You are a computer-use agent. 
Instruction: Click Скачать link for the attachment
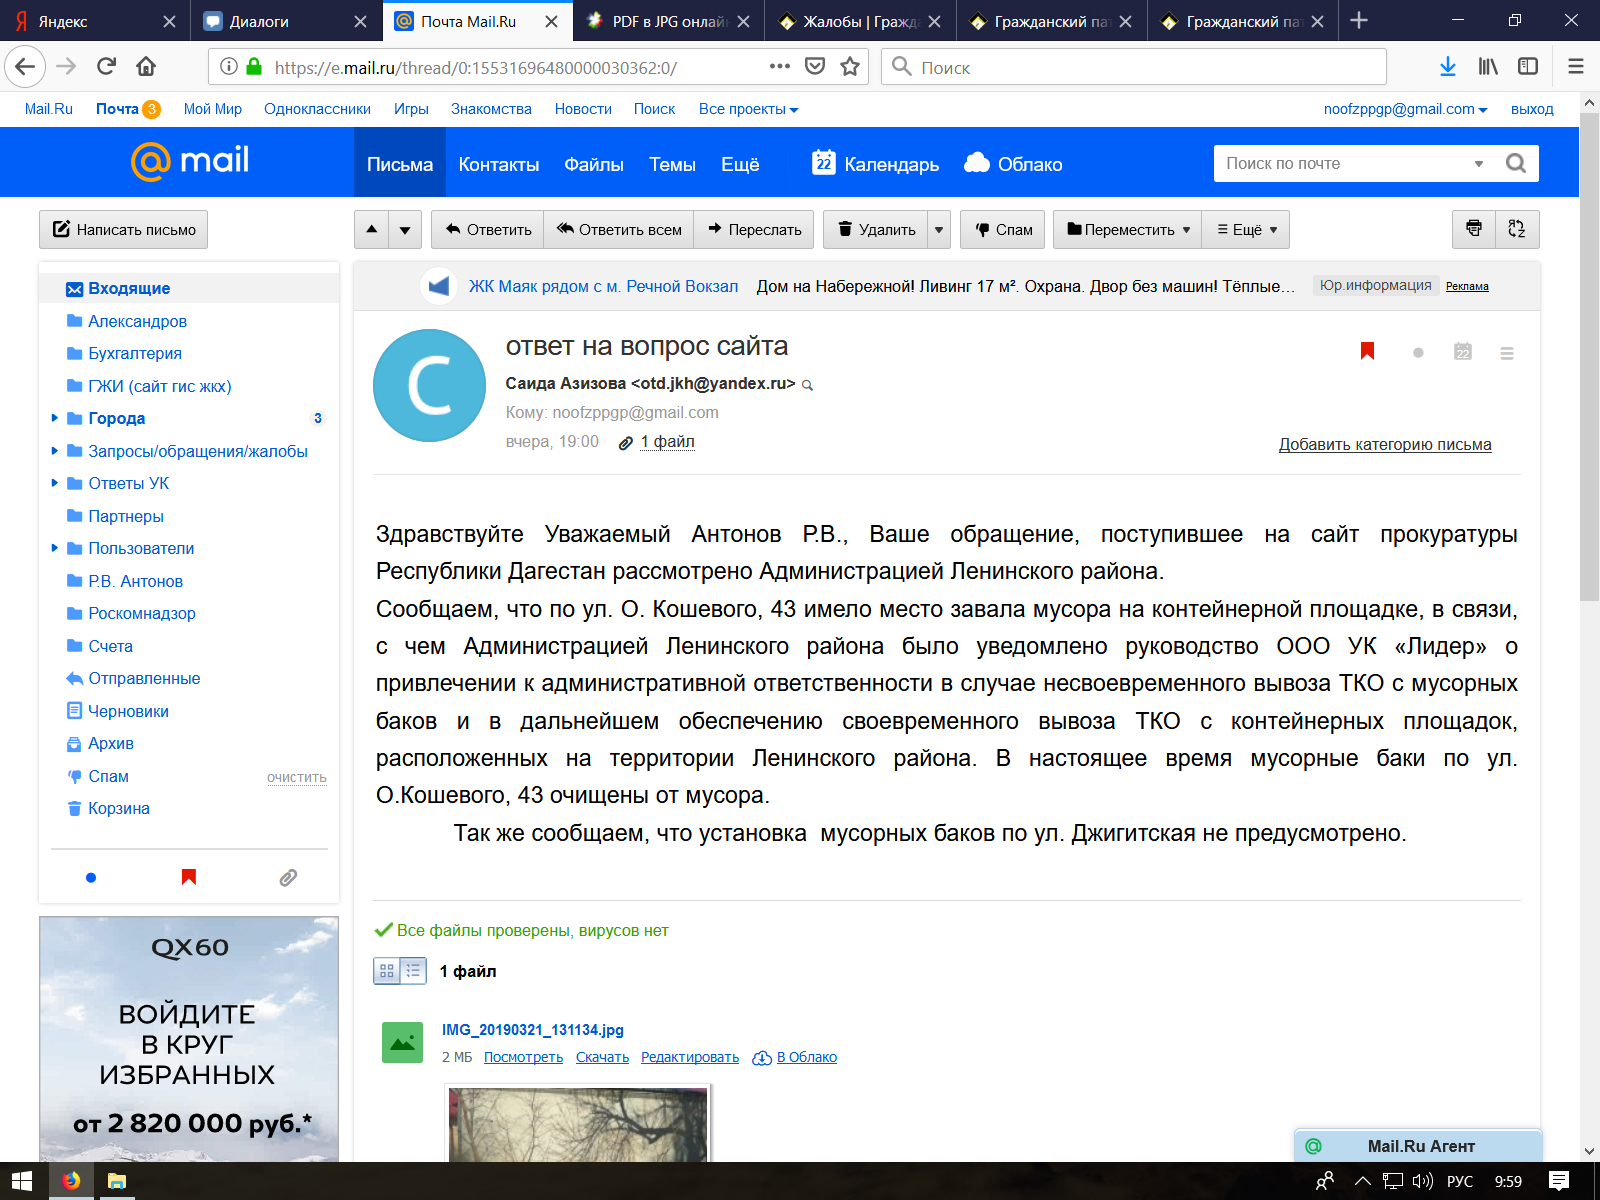point(602,1057)
